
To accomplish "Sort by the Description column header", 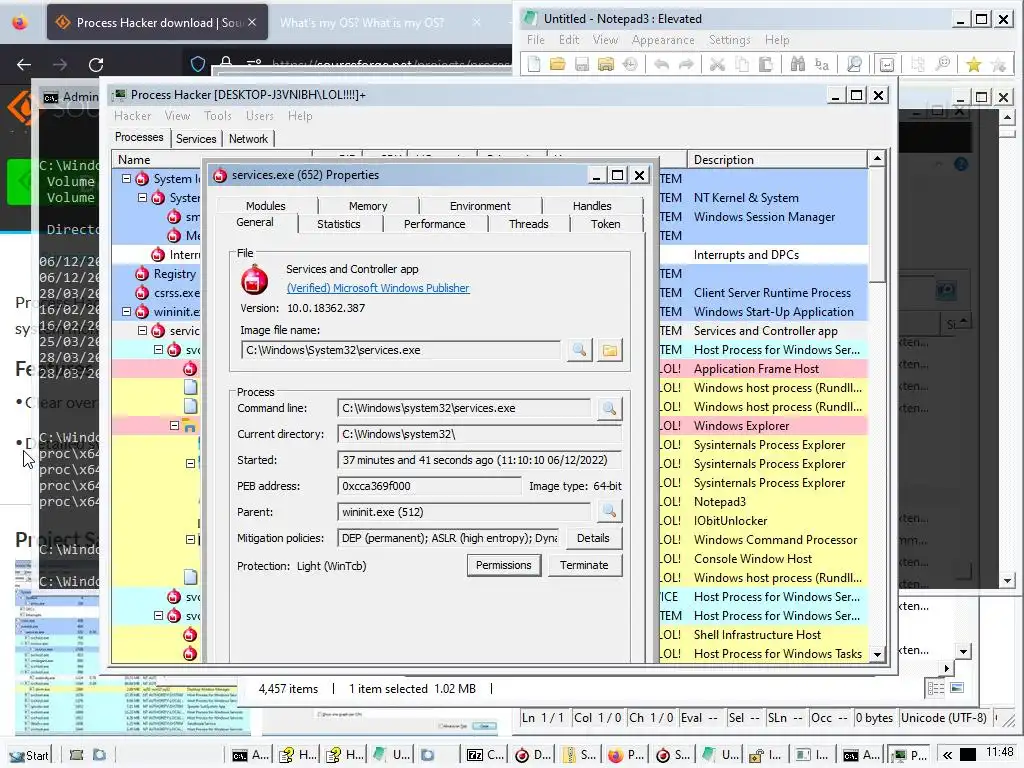I will pyautogui.click(x=777, y=159).
